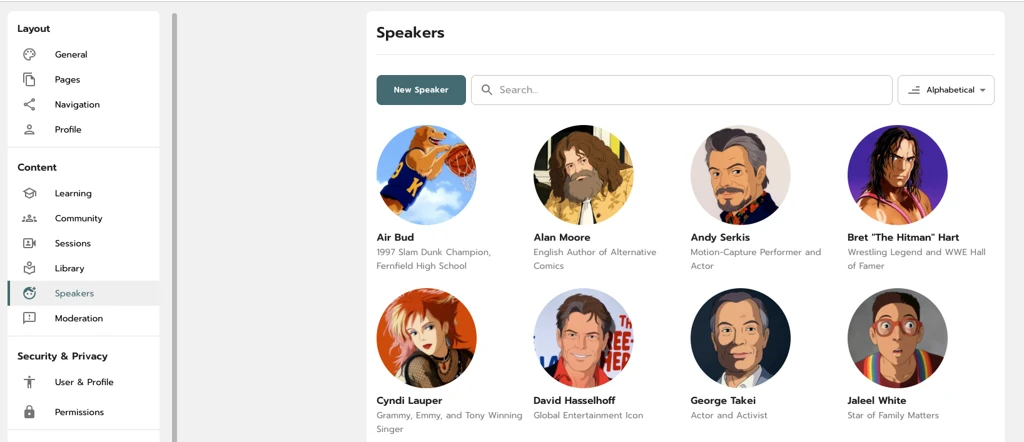
Task: Click the Jaleel White name link
Action: coord(877,400)
